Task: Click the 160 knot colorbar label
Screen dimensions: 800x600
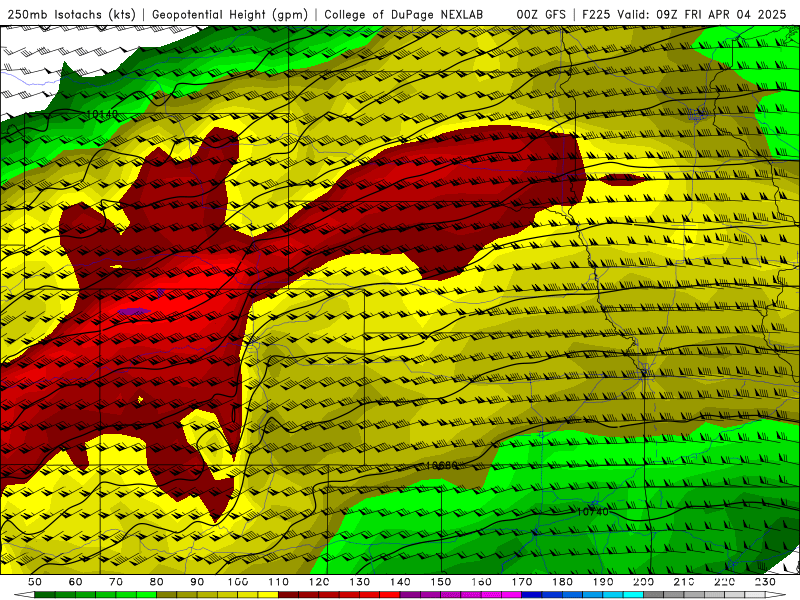Action: click(x=482, y=582)
